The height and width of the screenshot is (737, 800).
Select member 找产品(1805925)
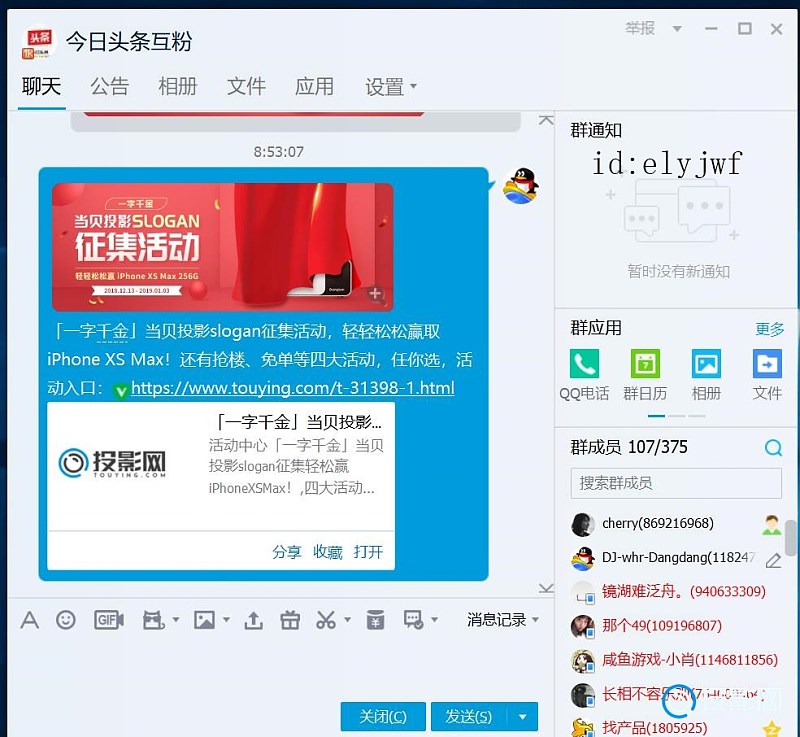676,728
